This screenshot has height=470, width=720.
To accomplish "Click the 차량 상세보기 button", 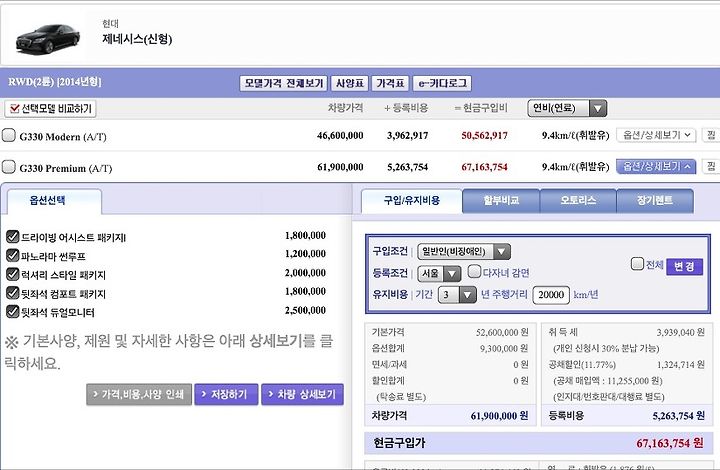I will click(x=302, y=394).
